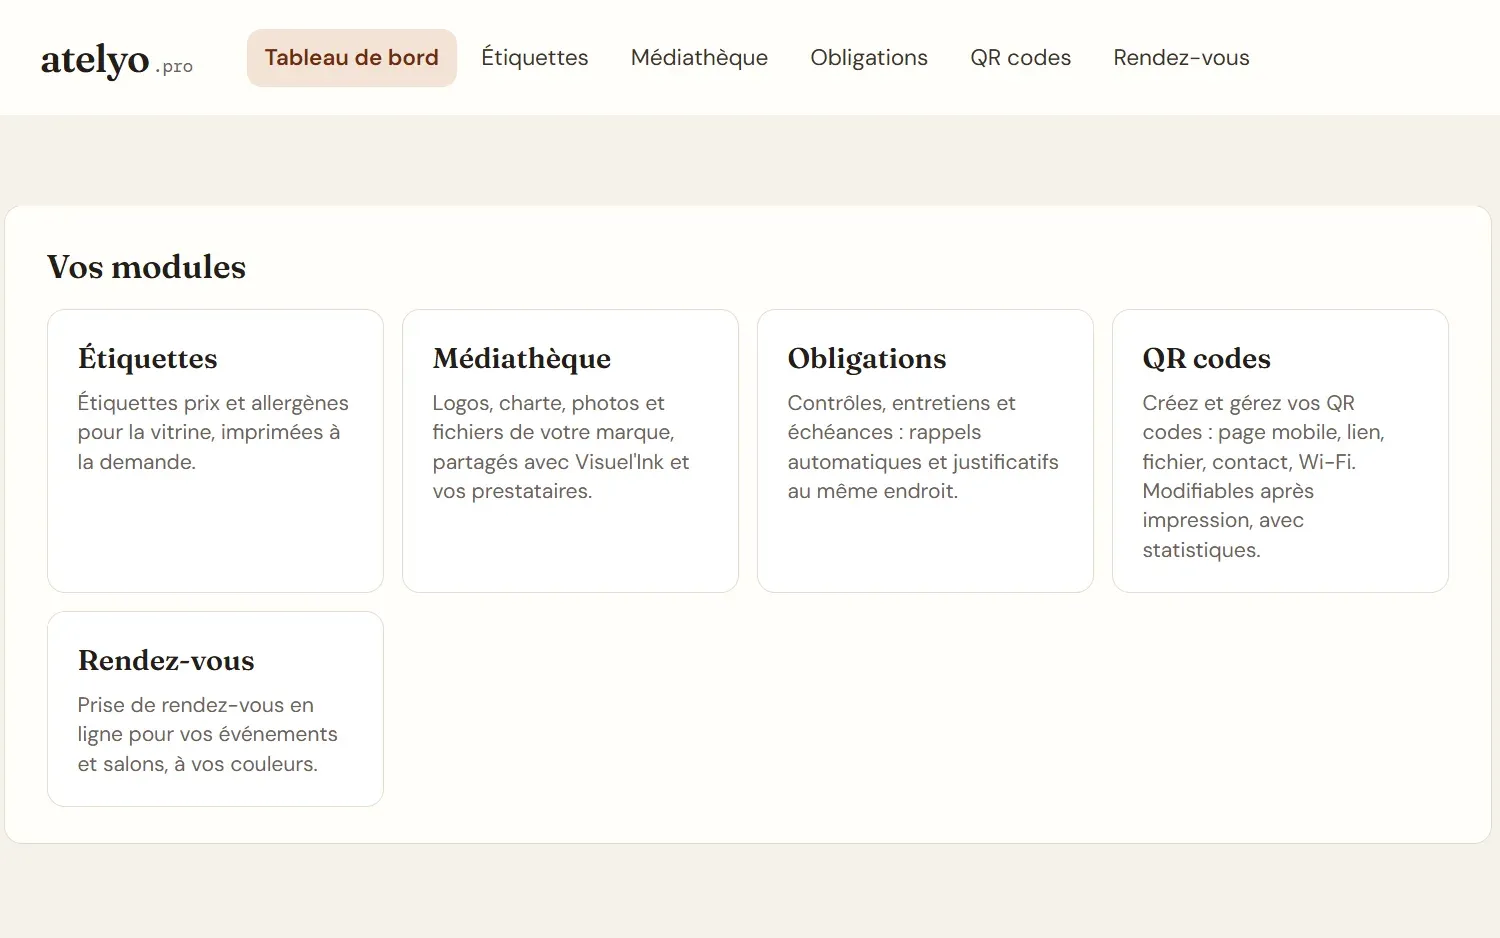Screen dimensions: 1500x938
Task: Click the 'Vos modules' heading
Action: click(x=146, y=267)
